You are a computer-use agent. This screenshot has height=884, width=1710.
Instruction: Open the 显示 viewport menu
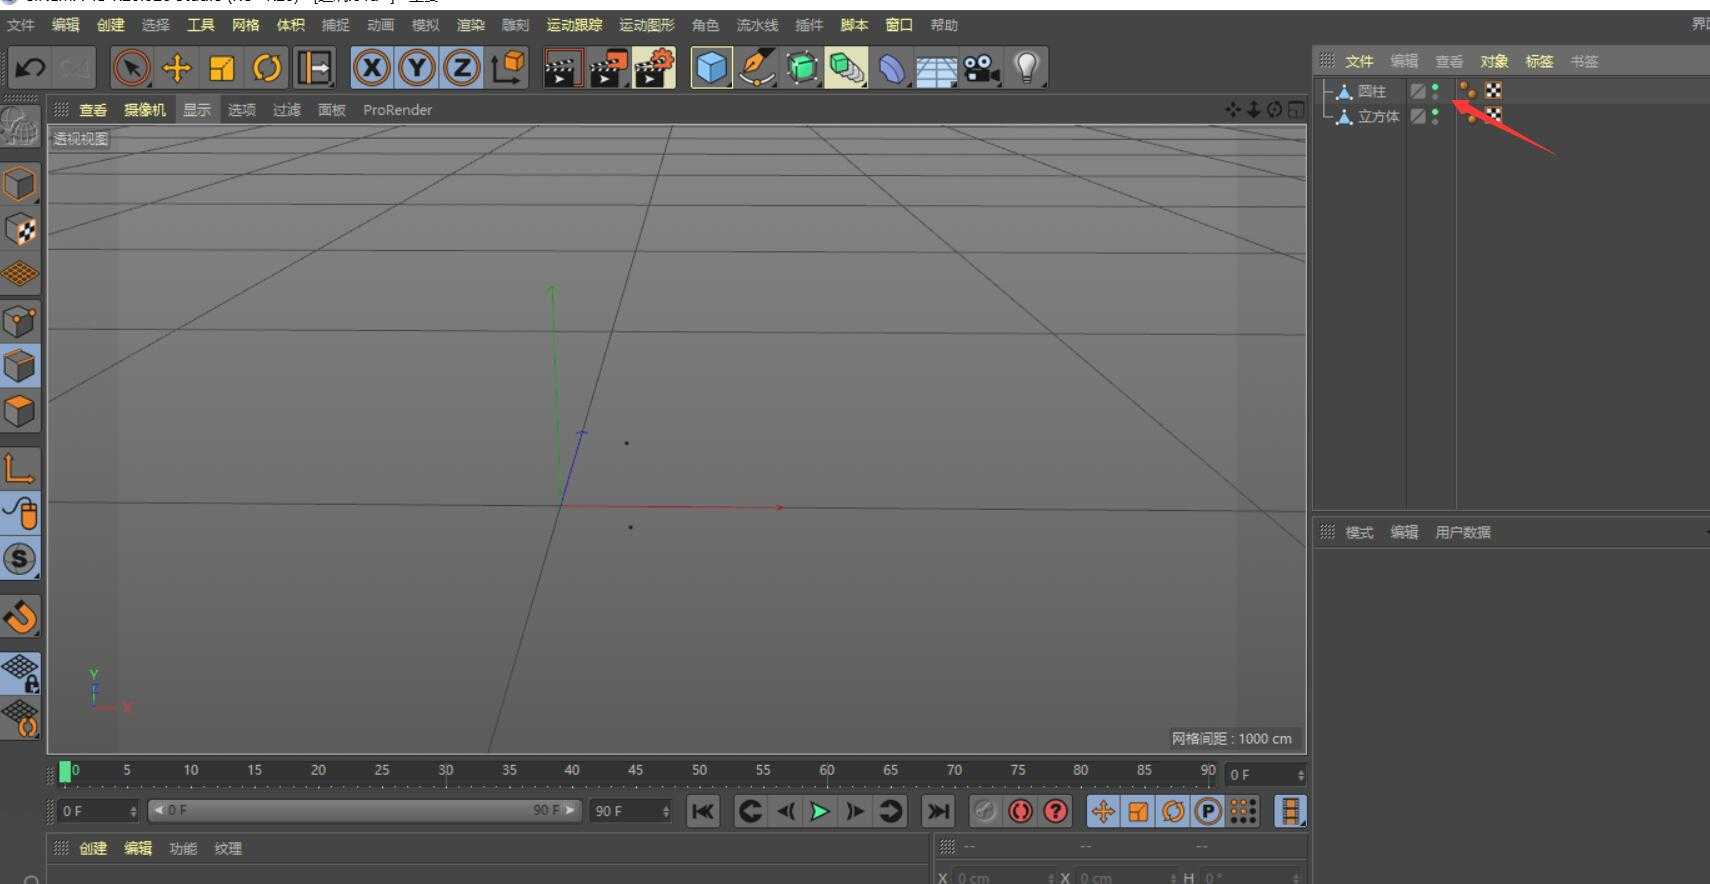(x=197, y=110)
